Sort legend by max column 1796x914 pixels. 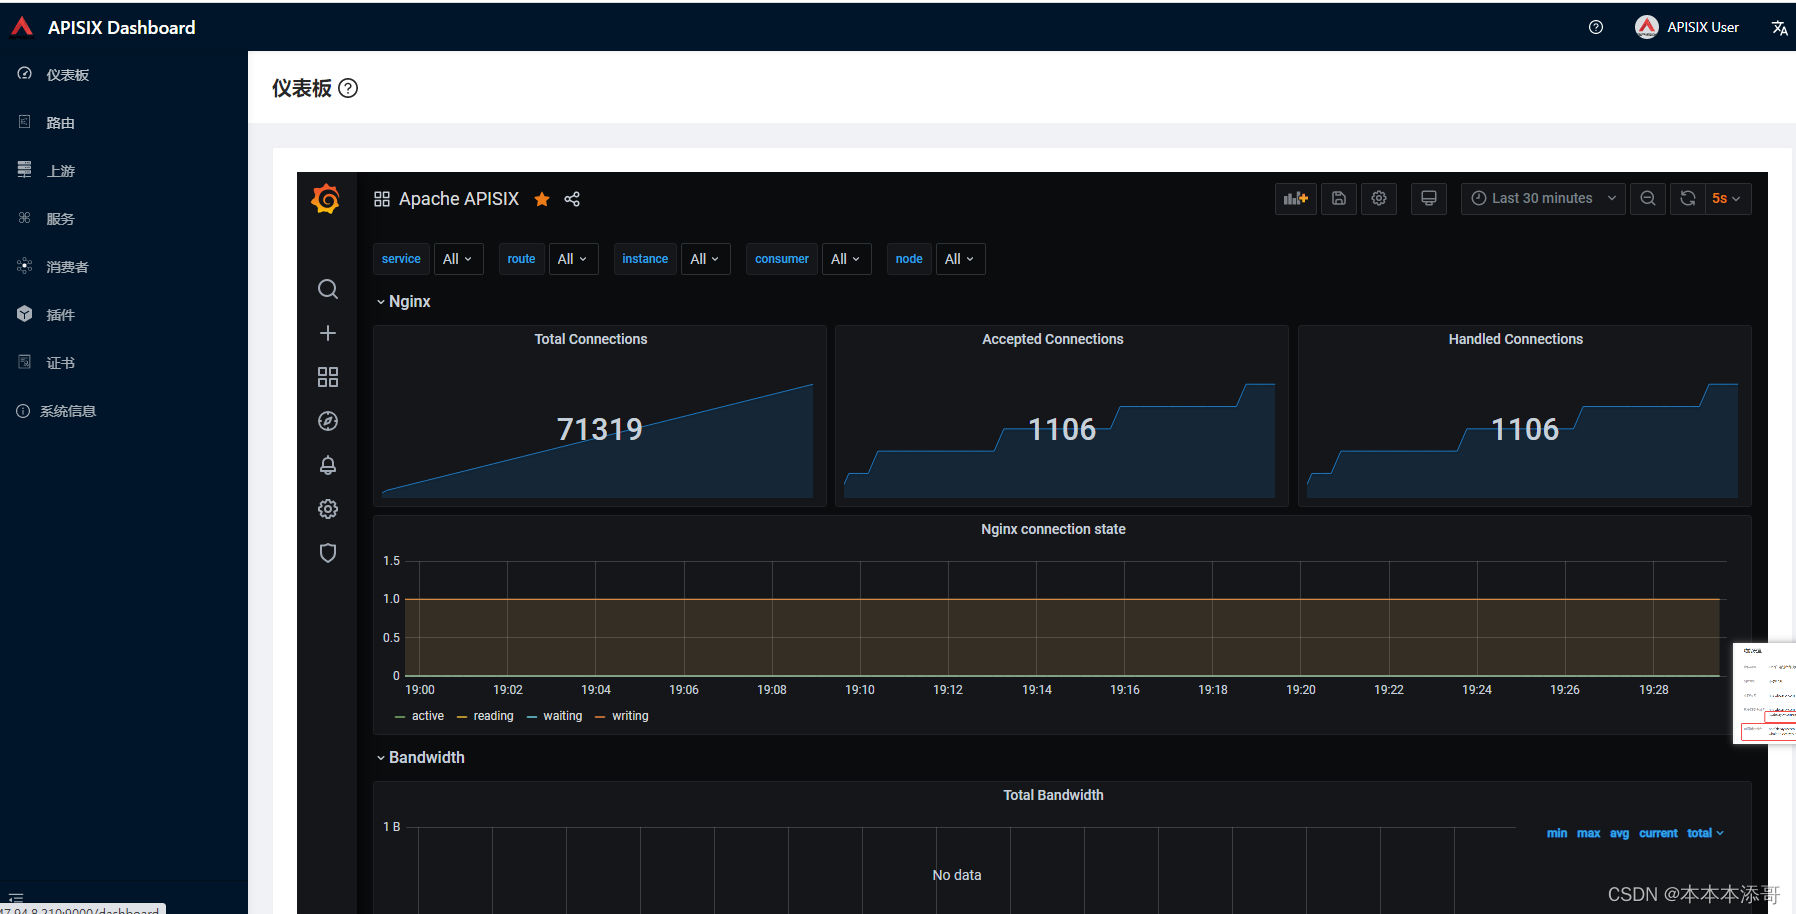point(1589,833)
